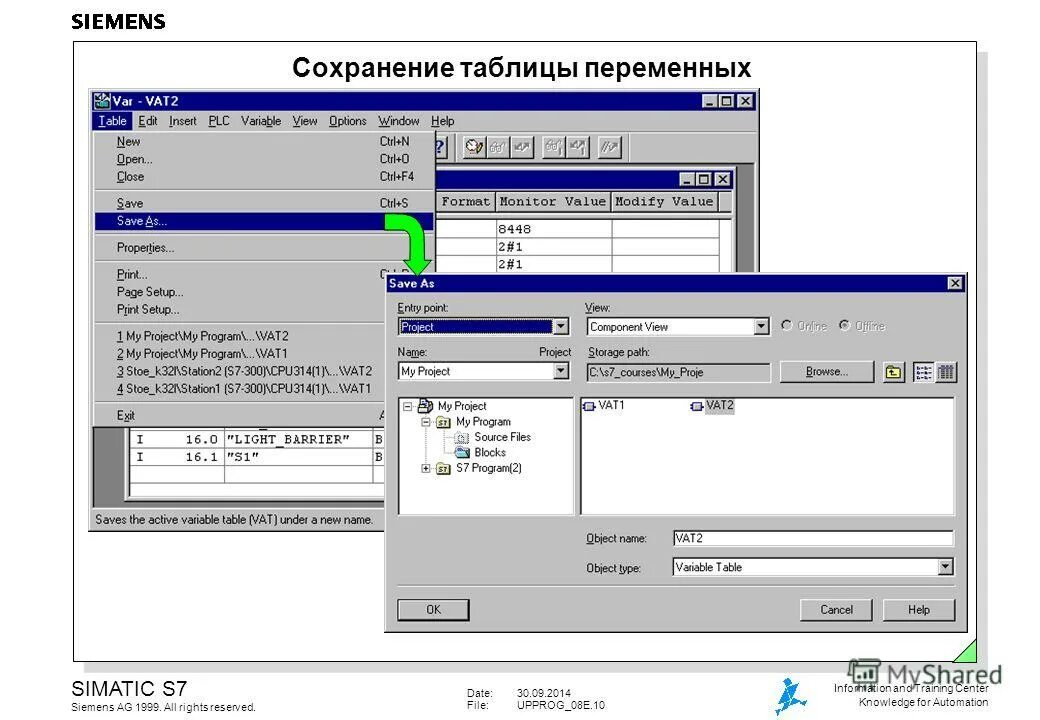
Task: Choose Print... from the Table menu
Action: point(239,274)
